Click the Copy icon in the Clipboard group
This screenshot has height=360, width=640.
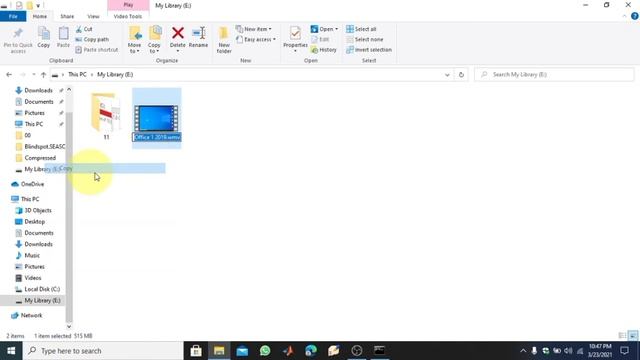coord(44,33)
